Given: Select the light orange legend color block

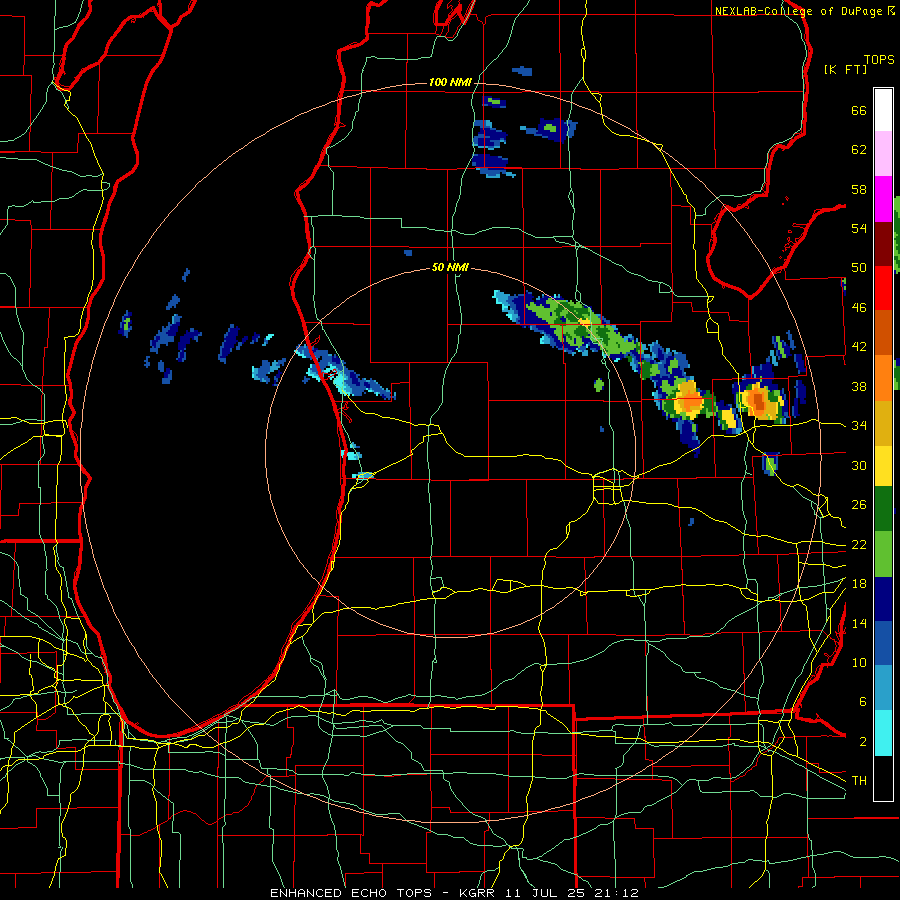Looking at the screenshot, I should [x=883, y=378].
